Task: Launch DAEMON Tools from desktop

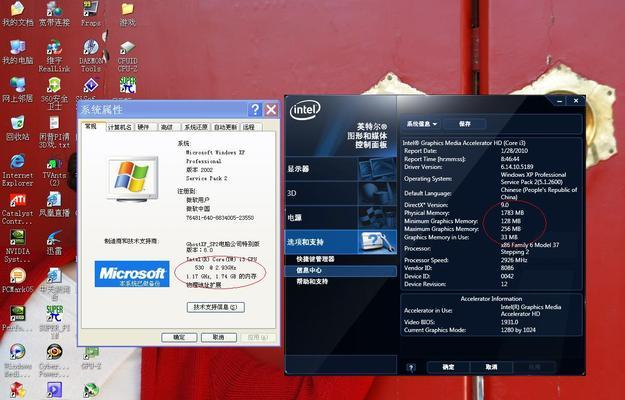Action: [91, 56]
